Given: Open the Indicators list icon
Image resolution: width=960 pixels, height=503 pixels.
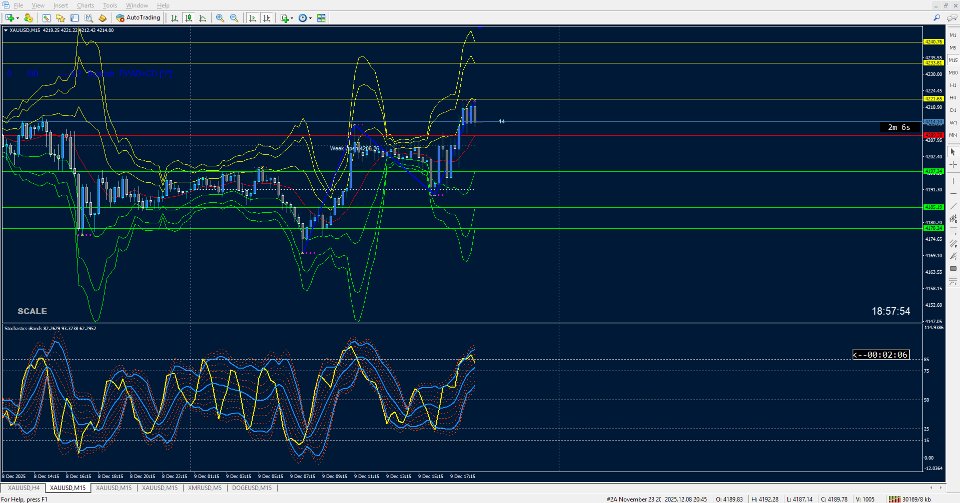Looking at the screenshot, I should (x=285, y=18).
